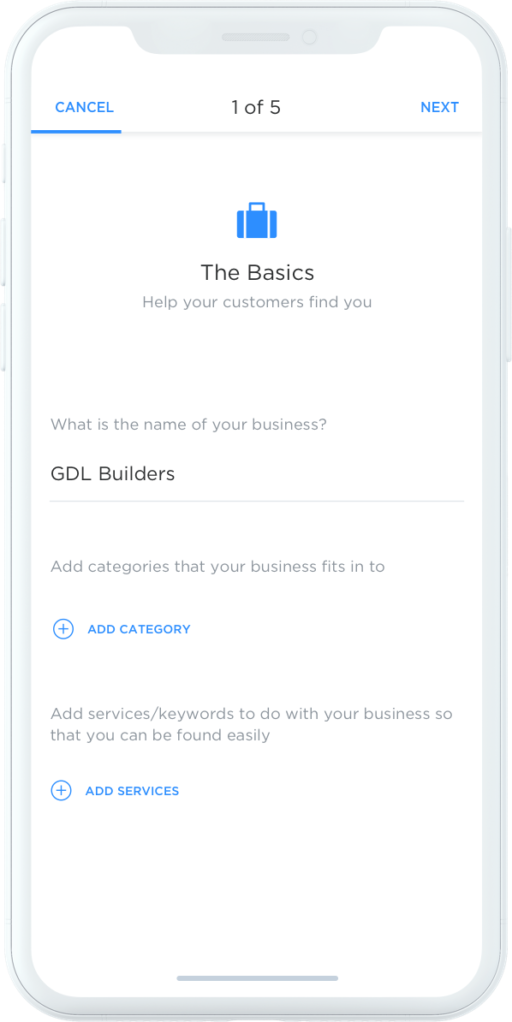Click the ADD SERVICES text link
The image size is (512, 1022).
(x=132, y=791)
